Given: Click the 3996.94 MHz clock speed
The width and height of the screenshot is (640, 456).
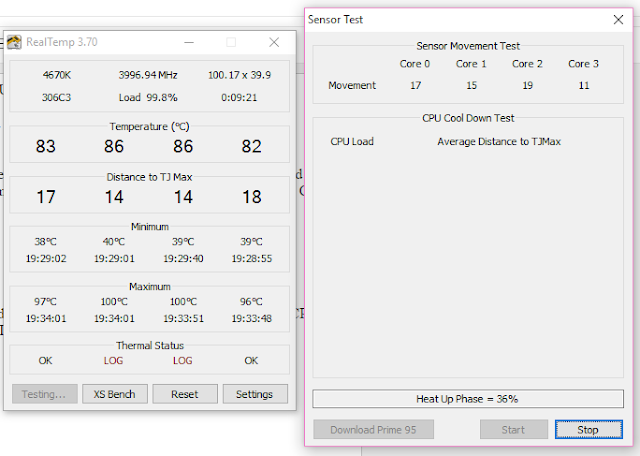Looking at the screenshot, I should pos(148,75).
